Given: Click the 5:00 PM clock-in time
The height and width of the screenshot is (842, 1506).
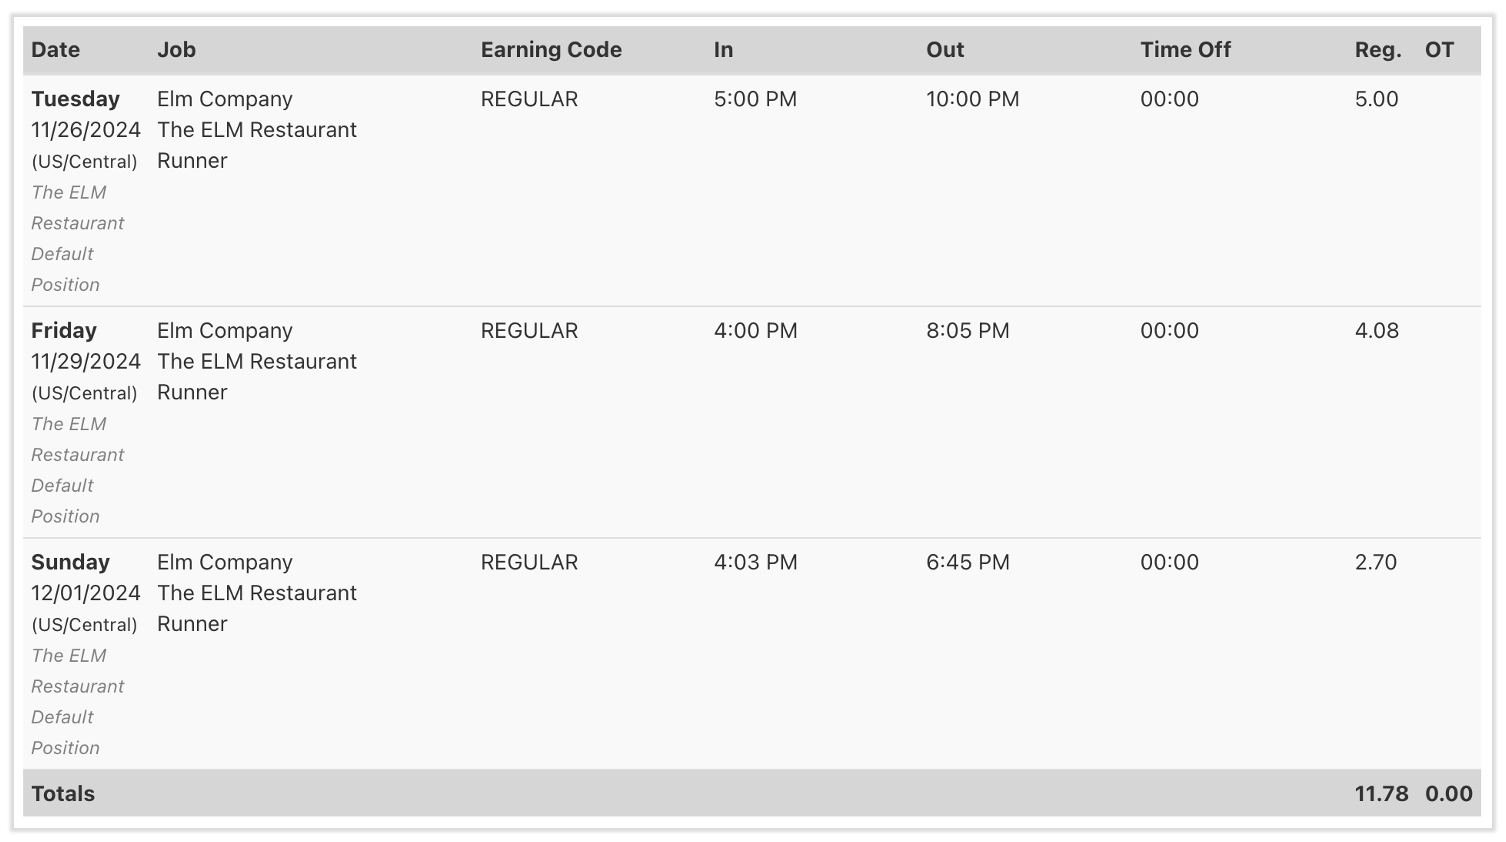Looking at the screenshot, I should (x=755, y=99).
